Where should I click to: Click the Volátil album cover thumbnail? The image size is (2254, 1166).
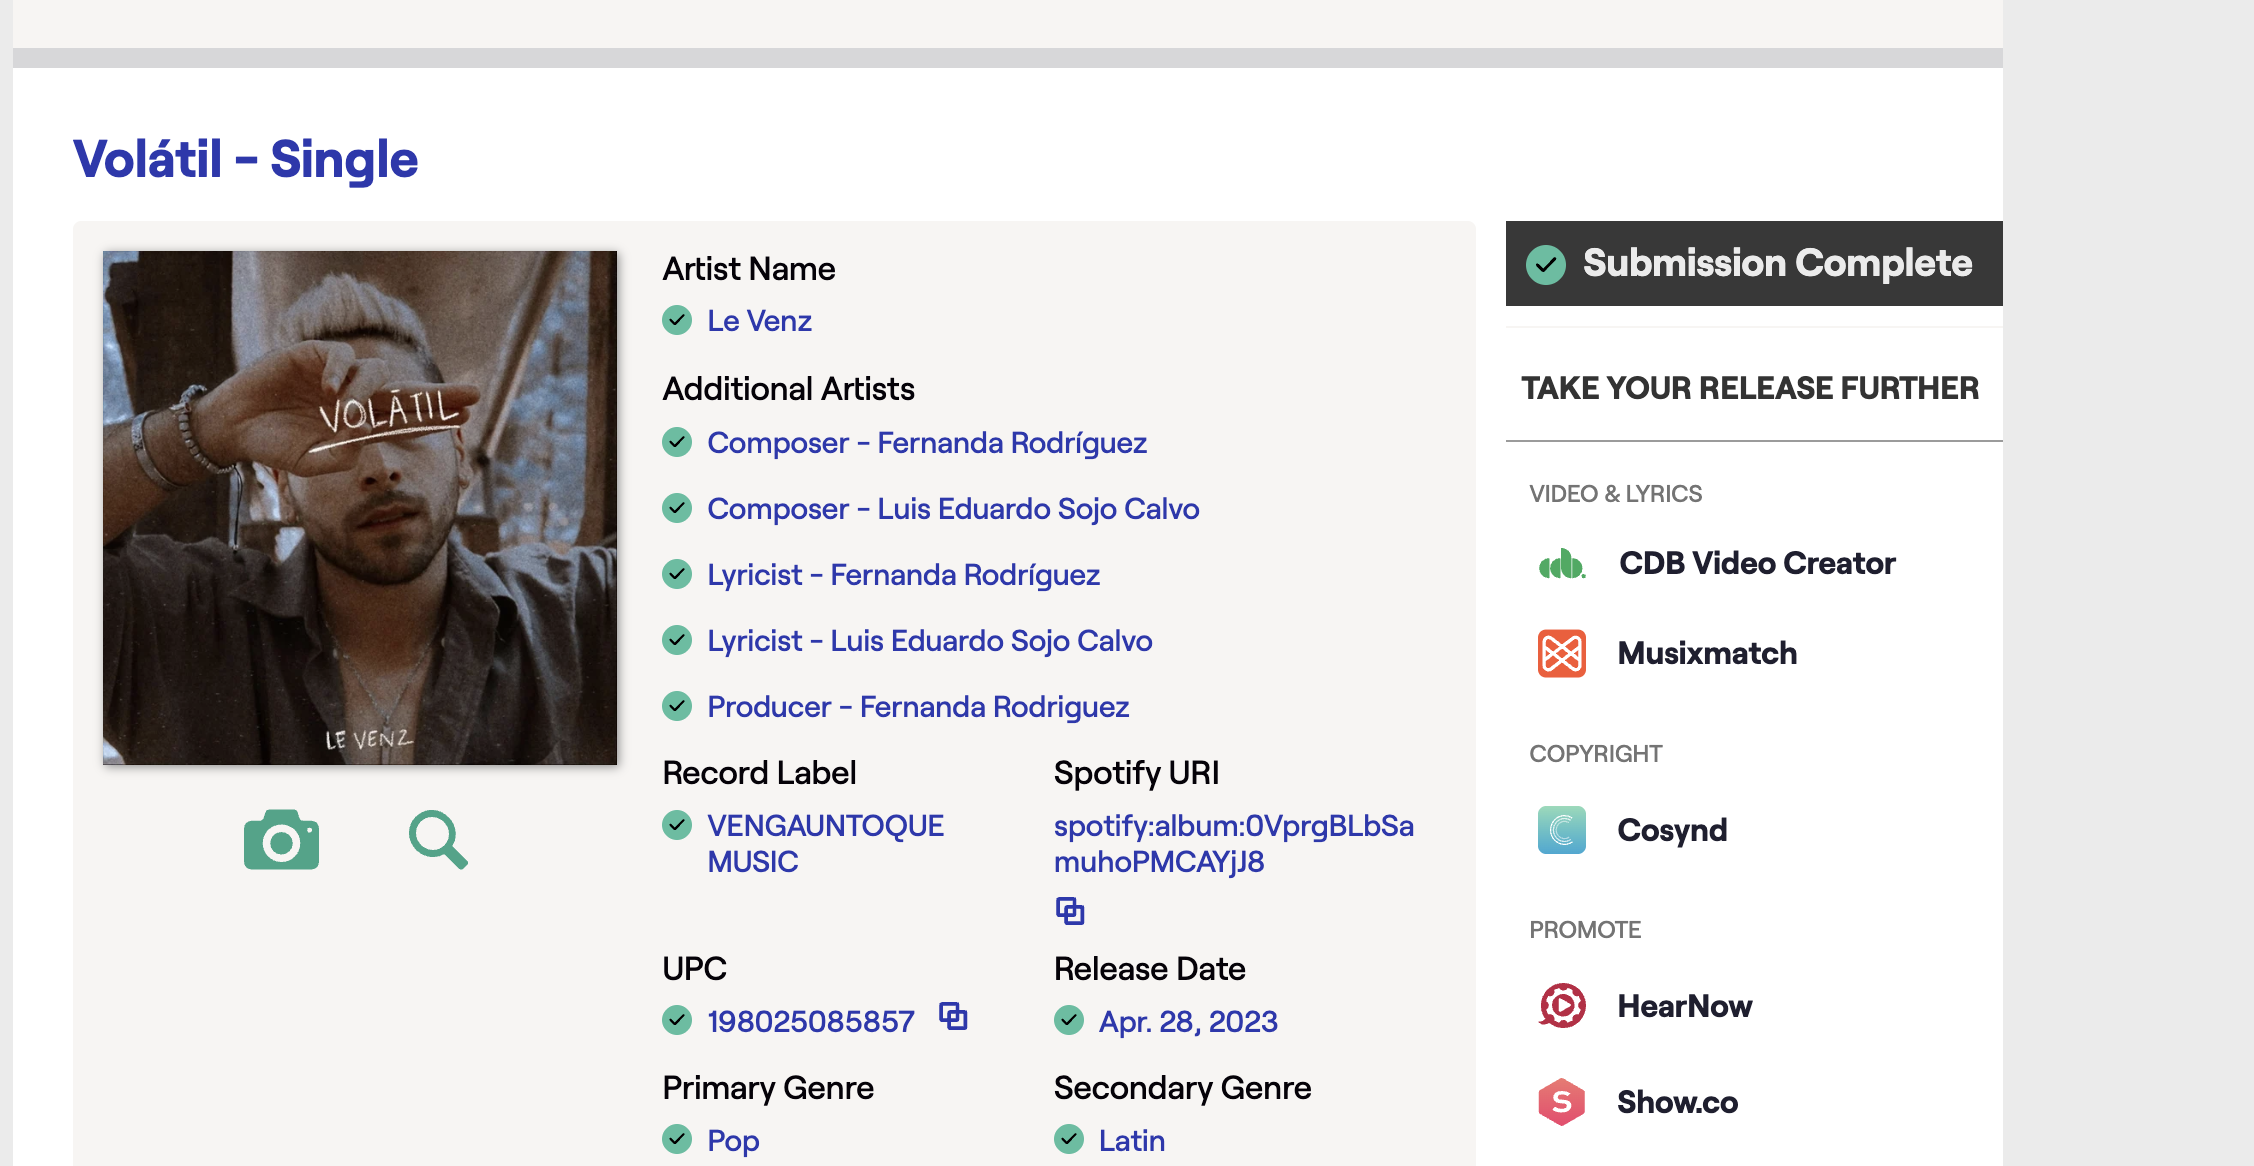tap(360, 508)
